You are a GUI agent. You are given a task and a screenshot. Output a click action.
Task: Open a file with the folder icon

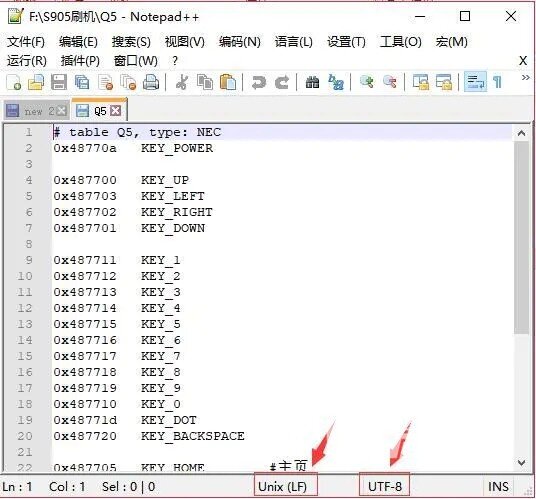click(36, 82)
